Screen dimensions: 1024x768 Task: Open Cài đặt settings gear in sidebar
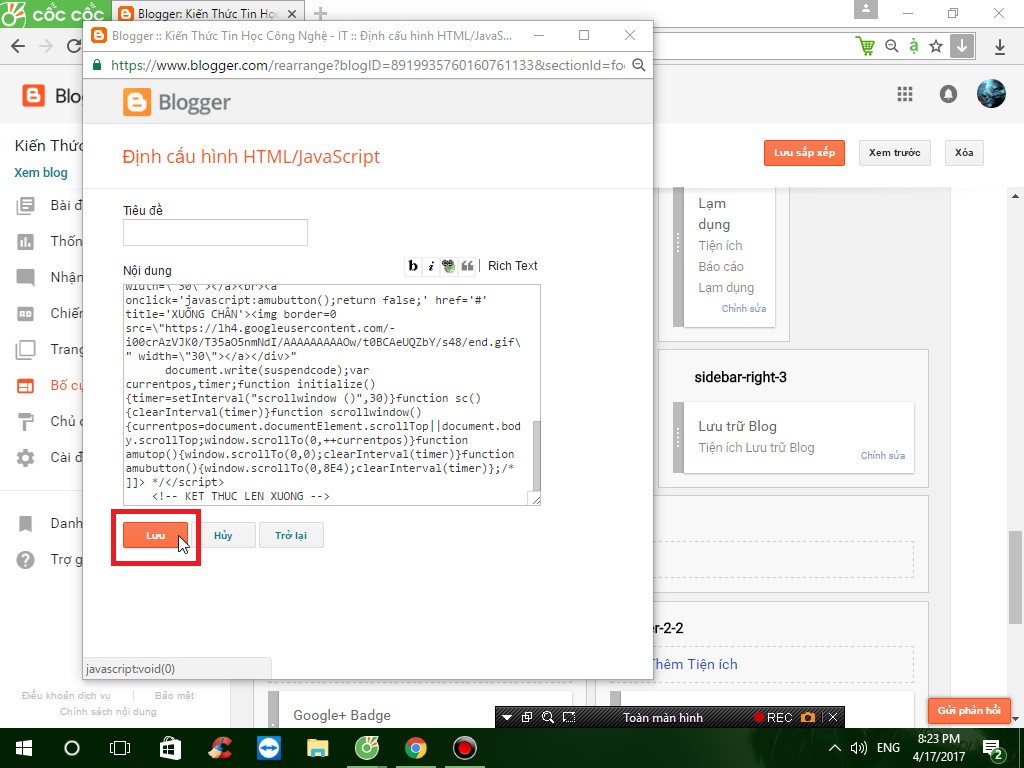tap(49, 457)
